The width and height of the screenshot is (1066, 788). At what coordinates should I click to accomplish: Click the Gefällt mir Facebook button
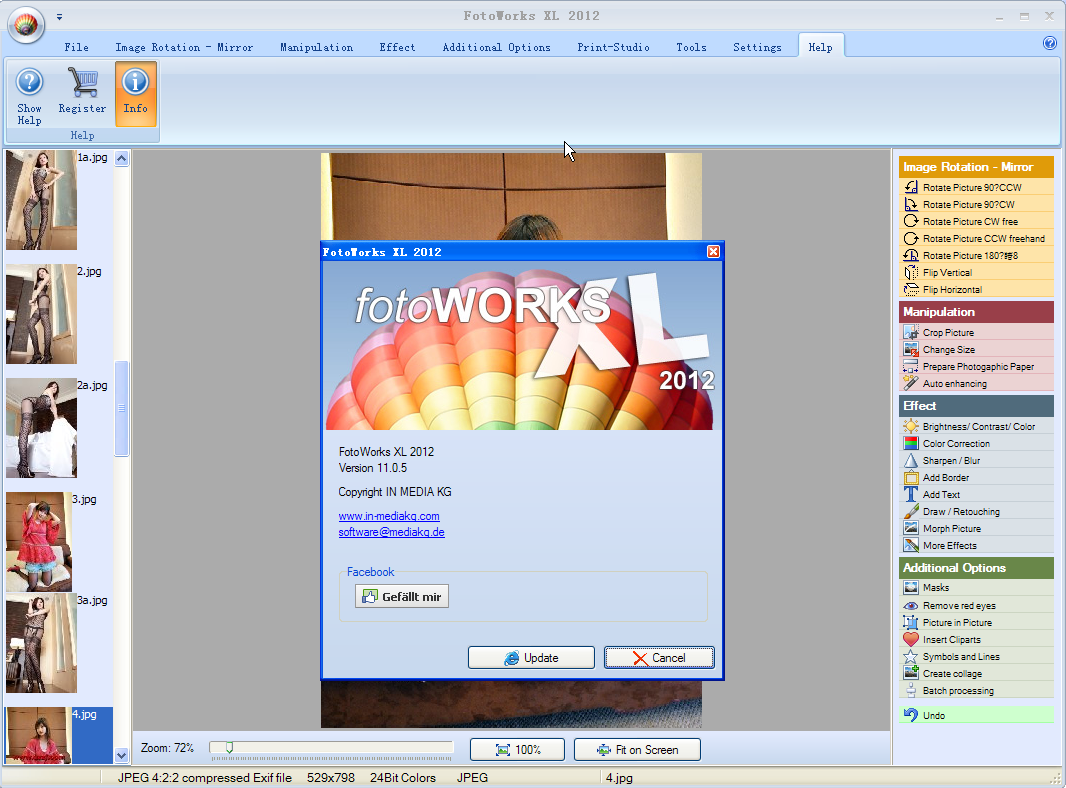pos(402,596)
